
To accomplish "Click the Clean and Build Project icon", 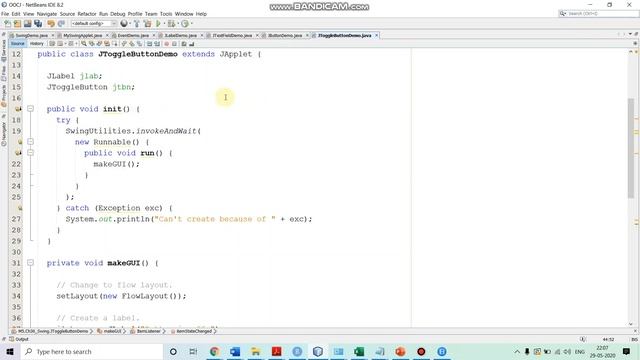I will [147, 24].
